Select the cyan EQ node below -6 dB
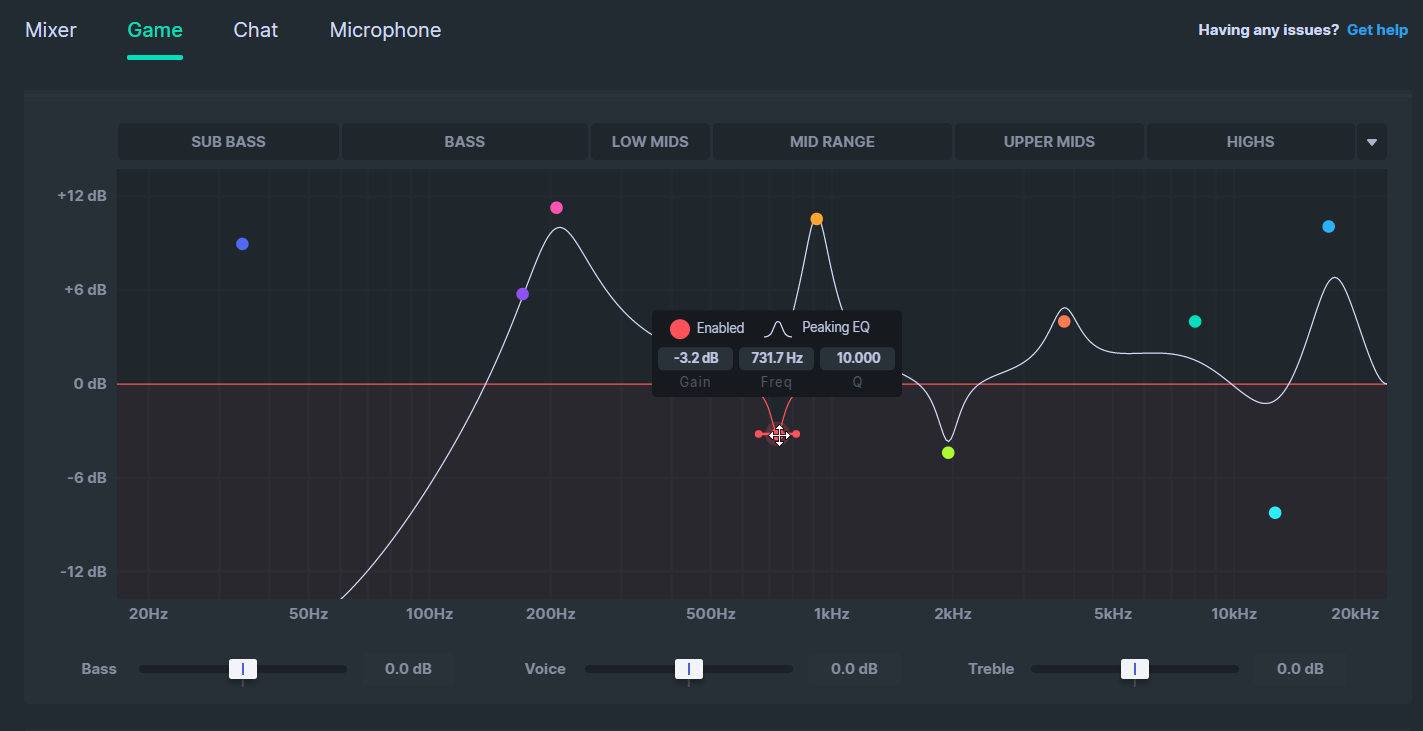 (1274, 513)
